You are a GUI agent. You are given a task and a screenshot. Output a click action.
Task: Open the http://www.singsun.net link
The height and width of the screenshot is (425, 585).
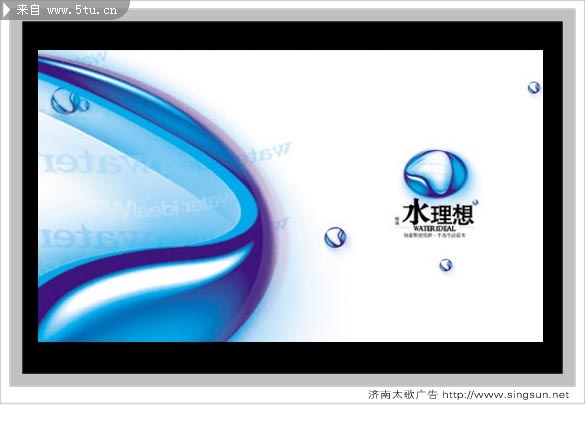click(506, 394)
